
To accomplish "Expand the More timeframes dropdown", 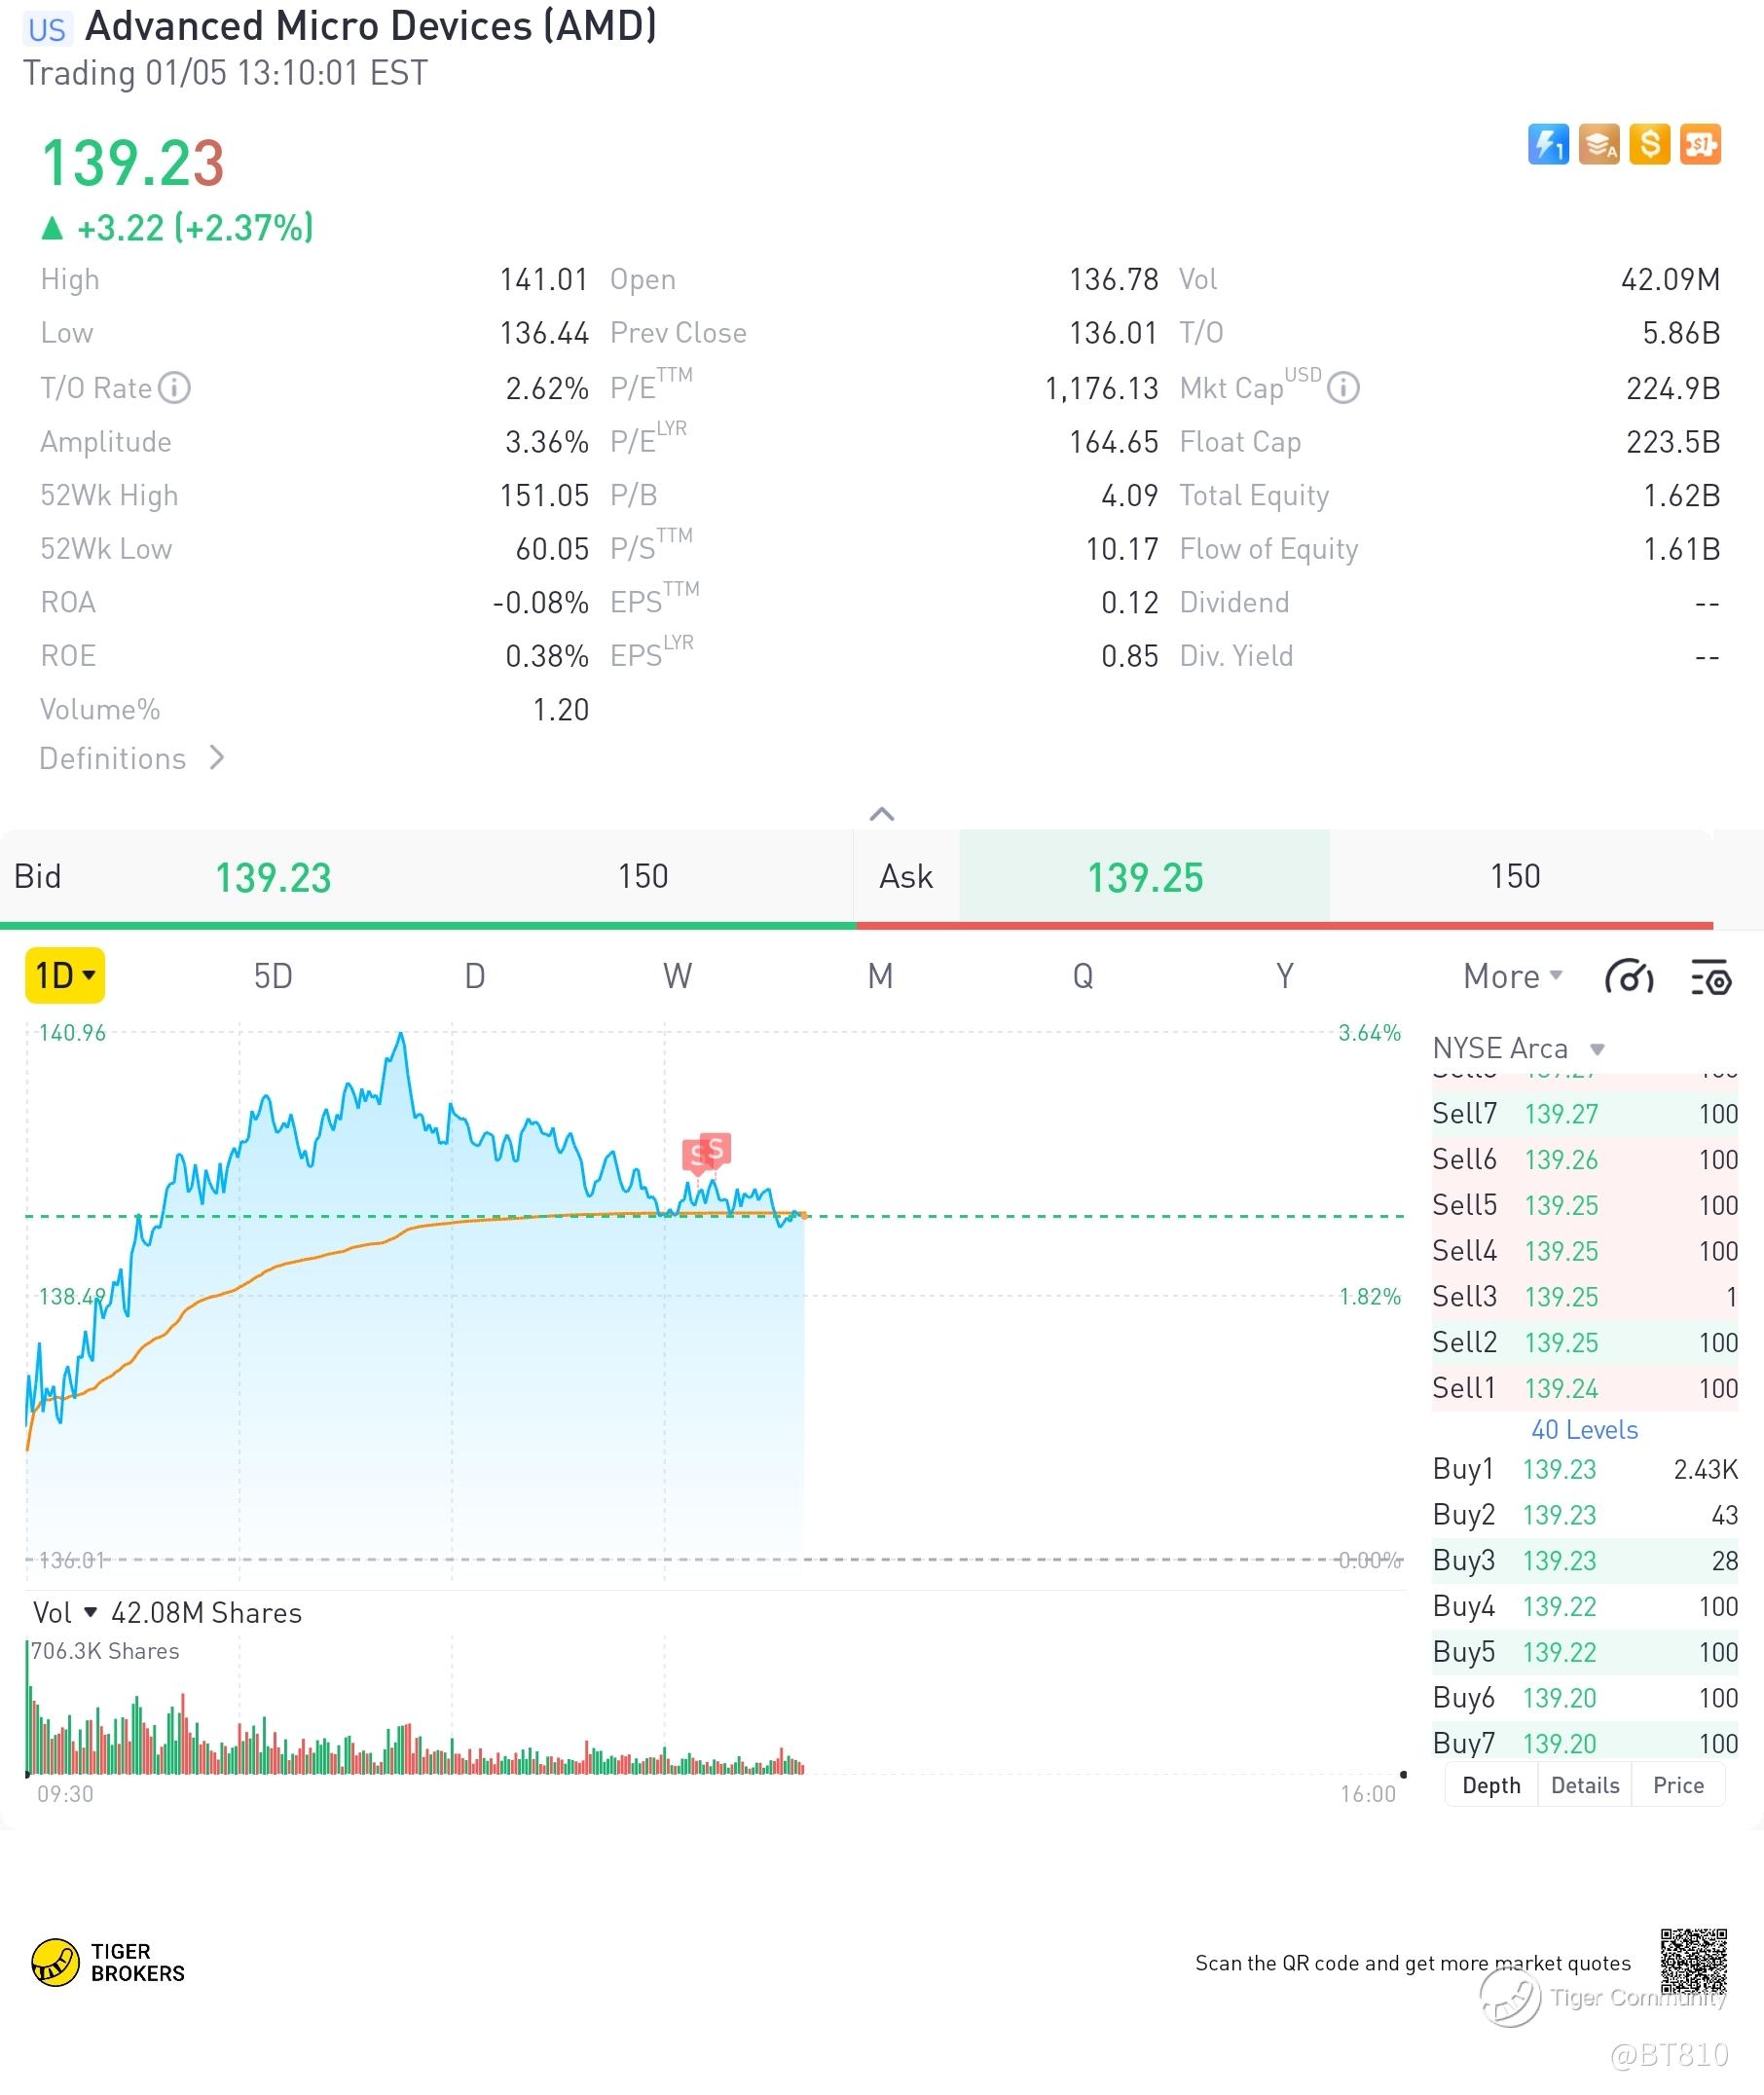I will pyautogui.click(x=1512, y=976).
